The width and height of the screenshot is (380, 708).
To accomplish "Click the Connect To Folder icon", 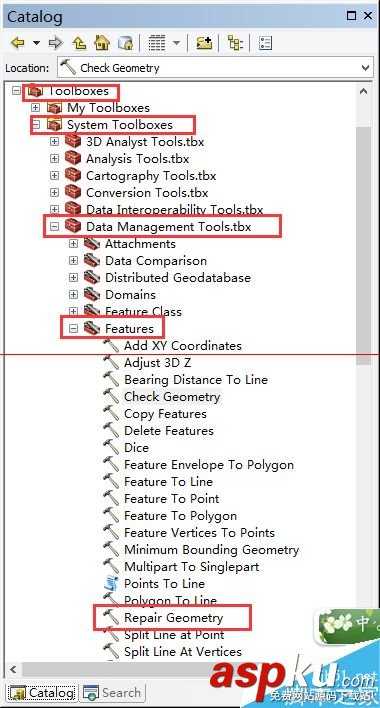I will click(204, 43).
